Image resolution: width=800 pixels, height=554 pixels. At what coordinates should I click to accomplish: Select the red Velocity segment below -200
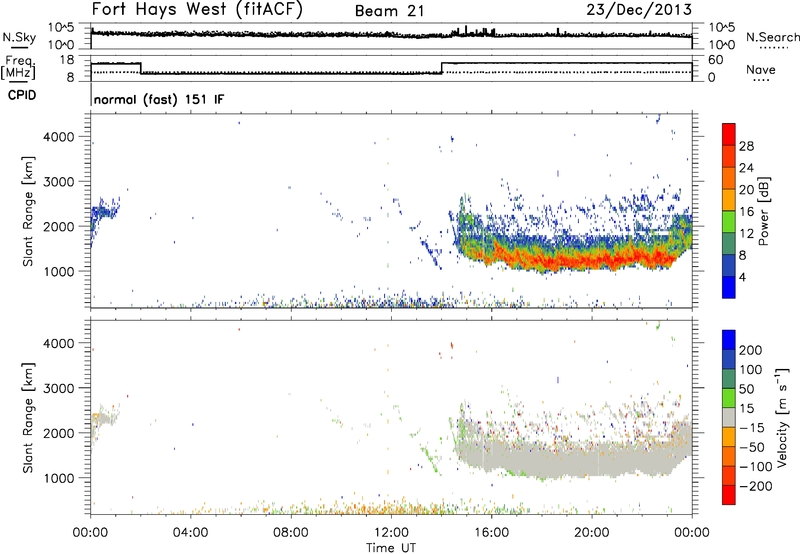[x=729, y=495]
